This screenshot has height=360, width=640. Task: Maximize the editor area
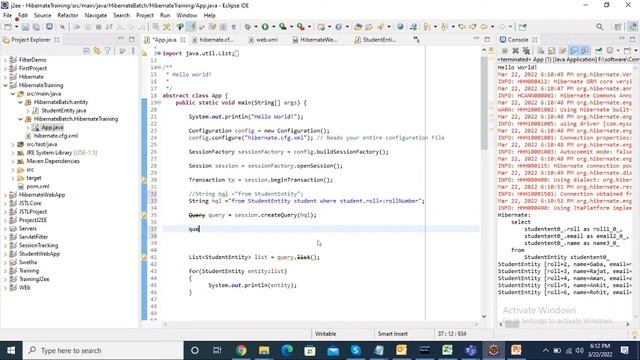[487, 39]
